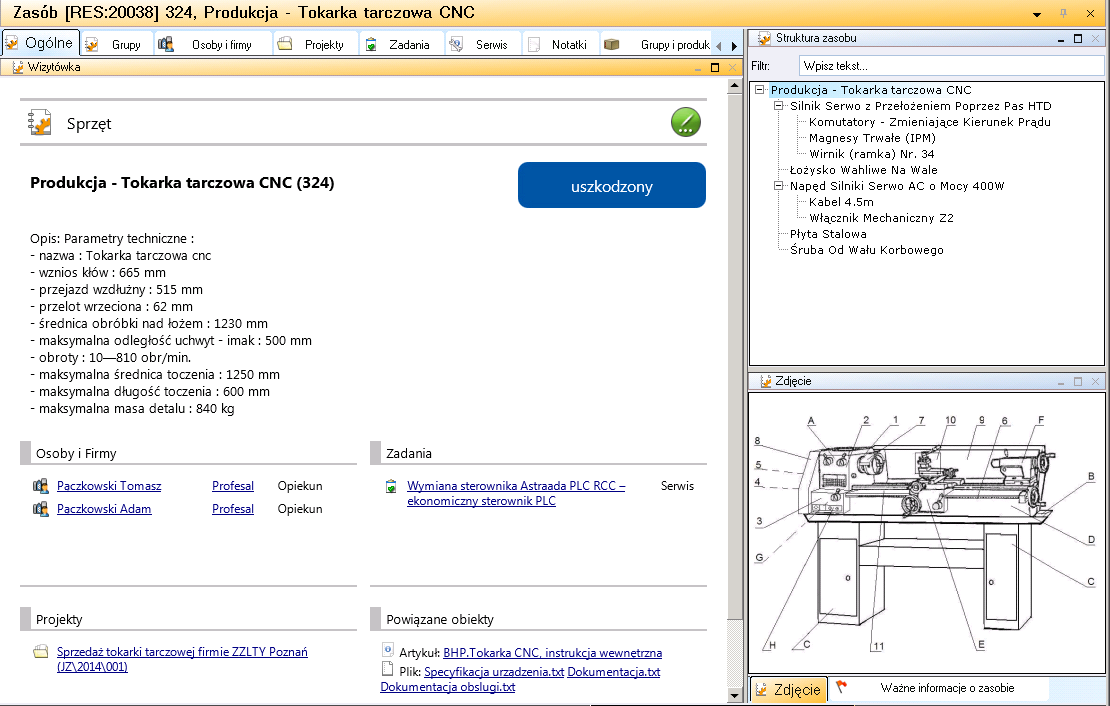The image size is (1110, 706).
Task: Collapse the Produkcja - Tokarka tarczowa CNC root node
Action: click(759, 90)
